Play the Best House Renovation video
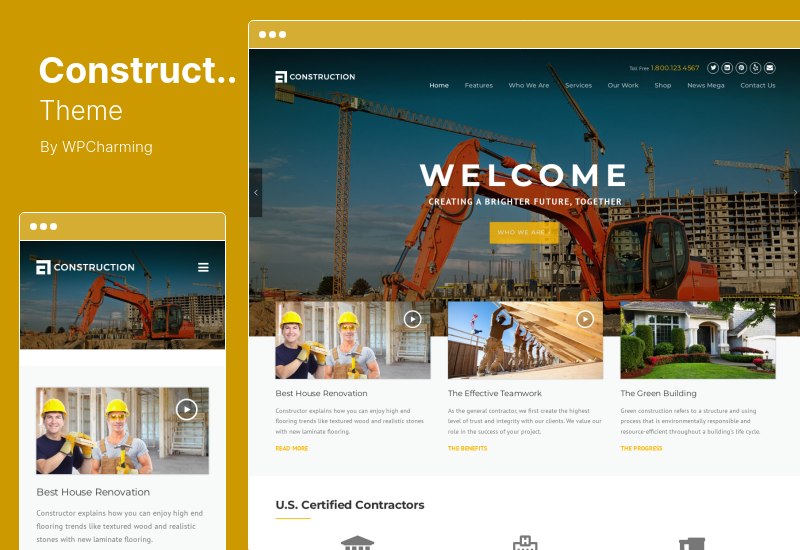Image resolution: width=800 pixels, height=550 pixels. tap(412, 319)
